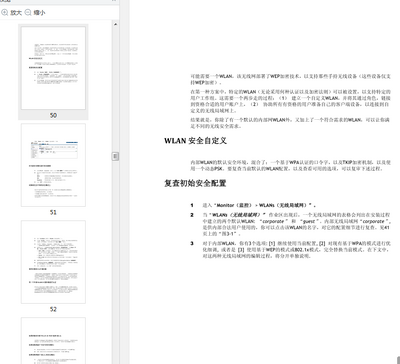Click the thumbnail panel splitter handle
This screenshot has height=364, width=400.
[x=115, y=156]
